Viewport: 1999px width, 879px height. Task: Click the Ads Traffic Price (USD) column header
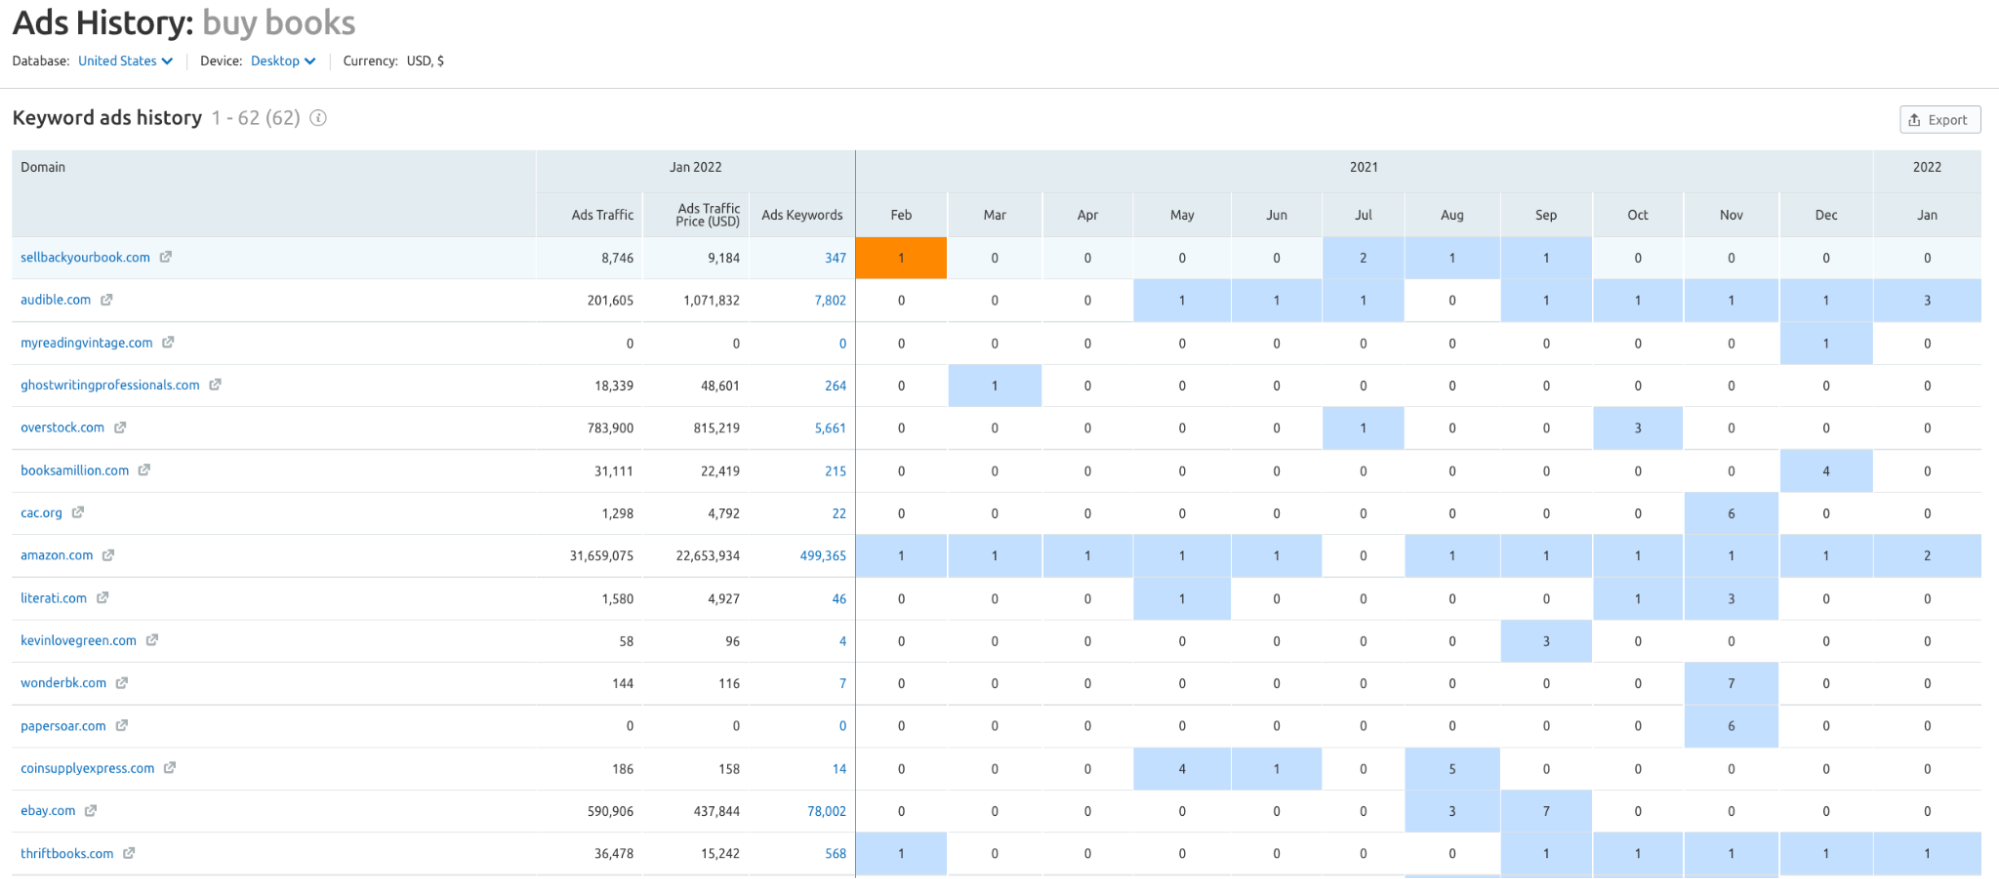[708, 215]
